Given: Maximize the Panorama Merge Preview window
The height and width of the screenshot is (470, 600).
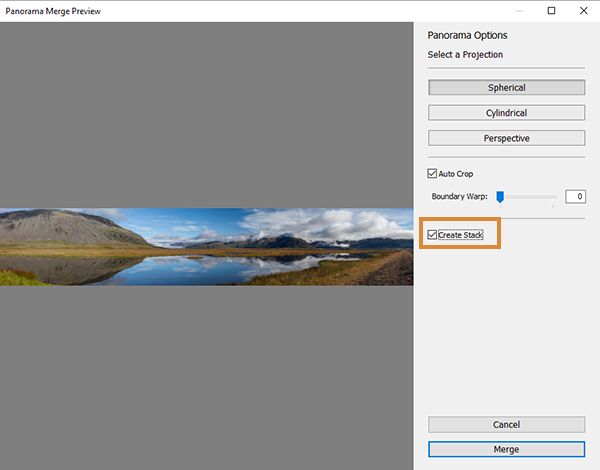Looking at the screenshot, I should pos(551,11).
